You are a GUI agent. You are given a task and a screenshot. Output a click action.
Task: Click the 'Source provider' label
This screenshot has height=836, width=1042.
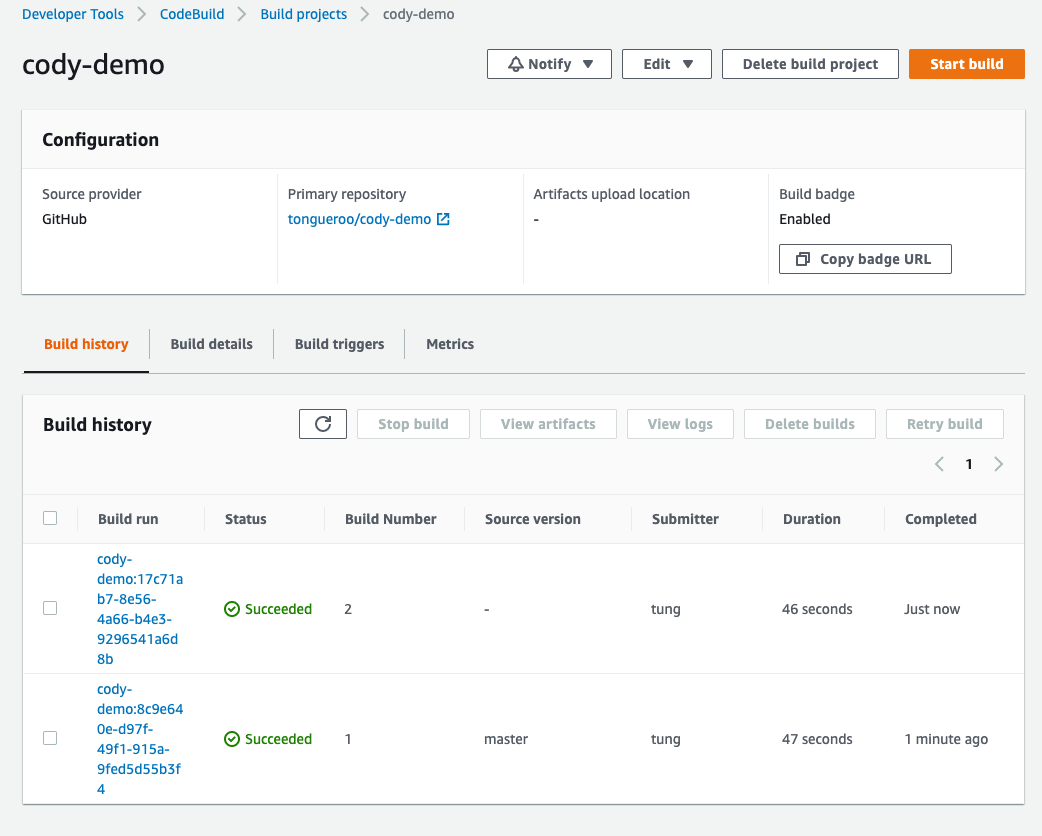92,194
